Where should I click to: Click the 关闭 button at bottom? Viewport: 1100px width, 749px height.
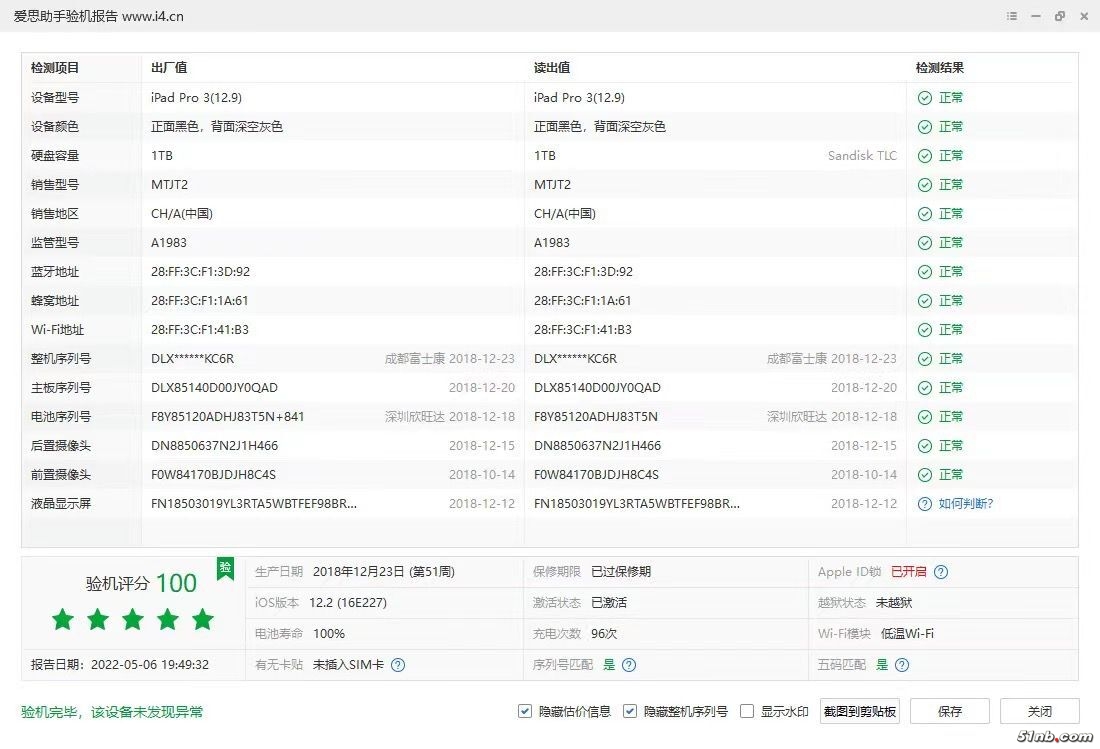tap(1039, 711)
